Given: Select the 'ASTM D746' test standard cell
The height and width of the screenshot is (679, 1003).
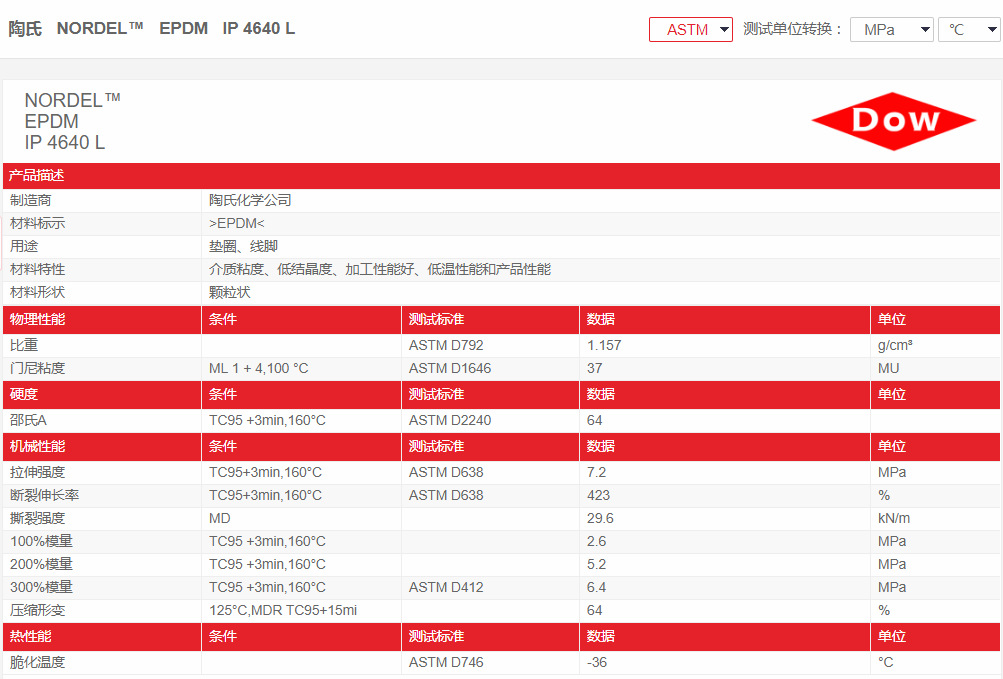Looking at the screenshot, I should click(x=446, y=662).
